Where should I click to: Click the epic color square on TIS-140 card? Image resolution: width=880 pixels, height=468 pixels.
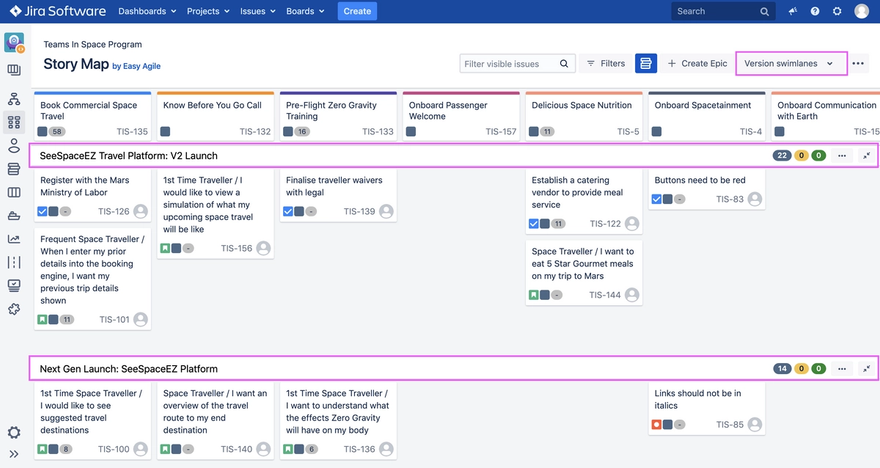click(176, 449)
